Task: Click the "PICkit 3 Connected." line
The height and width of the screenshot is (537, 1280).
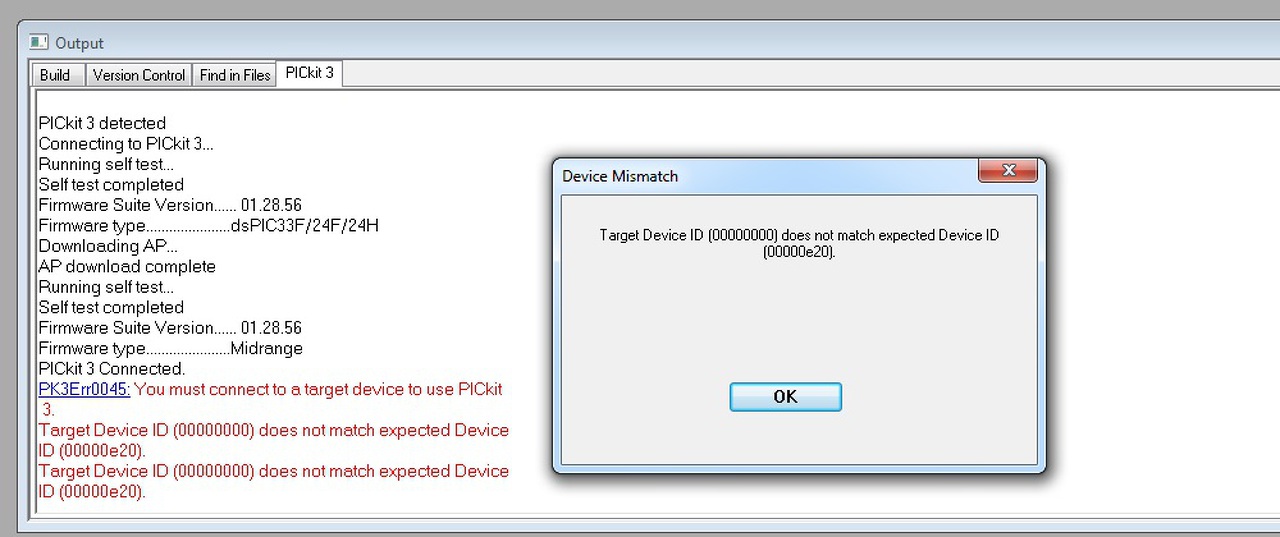Action: [x=112, y=369]
